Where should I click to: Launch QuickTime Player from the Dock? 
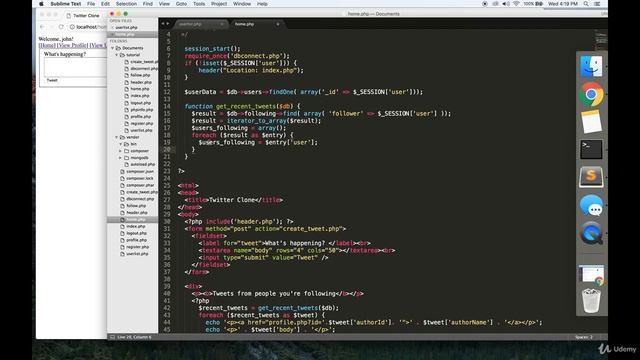(591, 233)
